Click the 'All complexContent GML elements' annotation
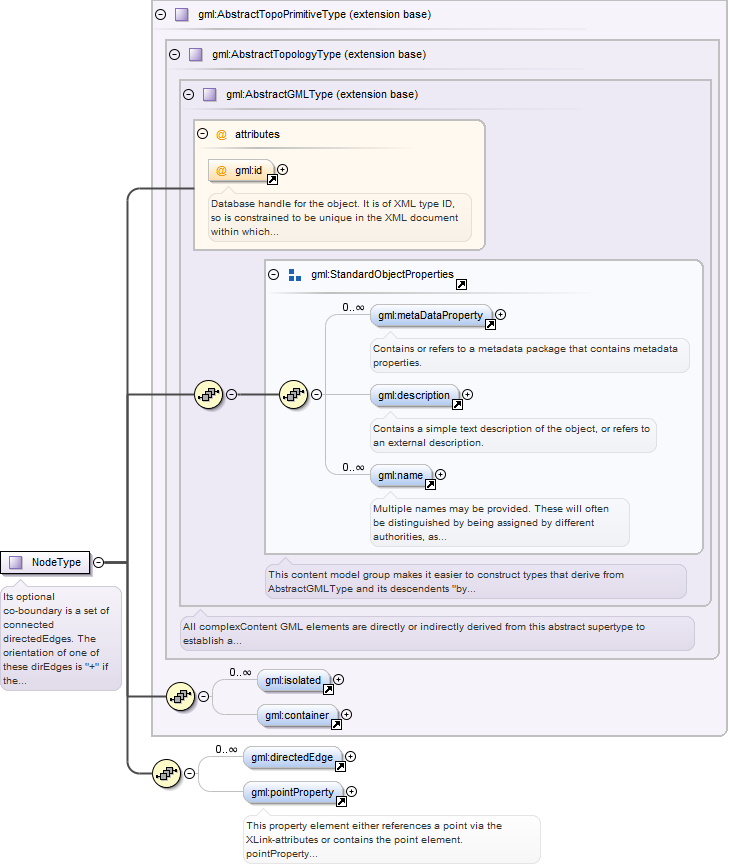The width and height of the screenshot is (729, 867). (437, 634)
